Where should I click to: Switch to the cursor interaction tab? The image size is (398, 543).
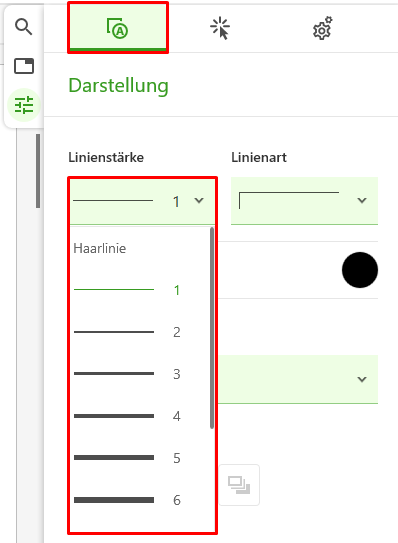pyautogui.click(x=220, y=28)
